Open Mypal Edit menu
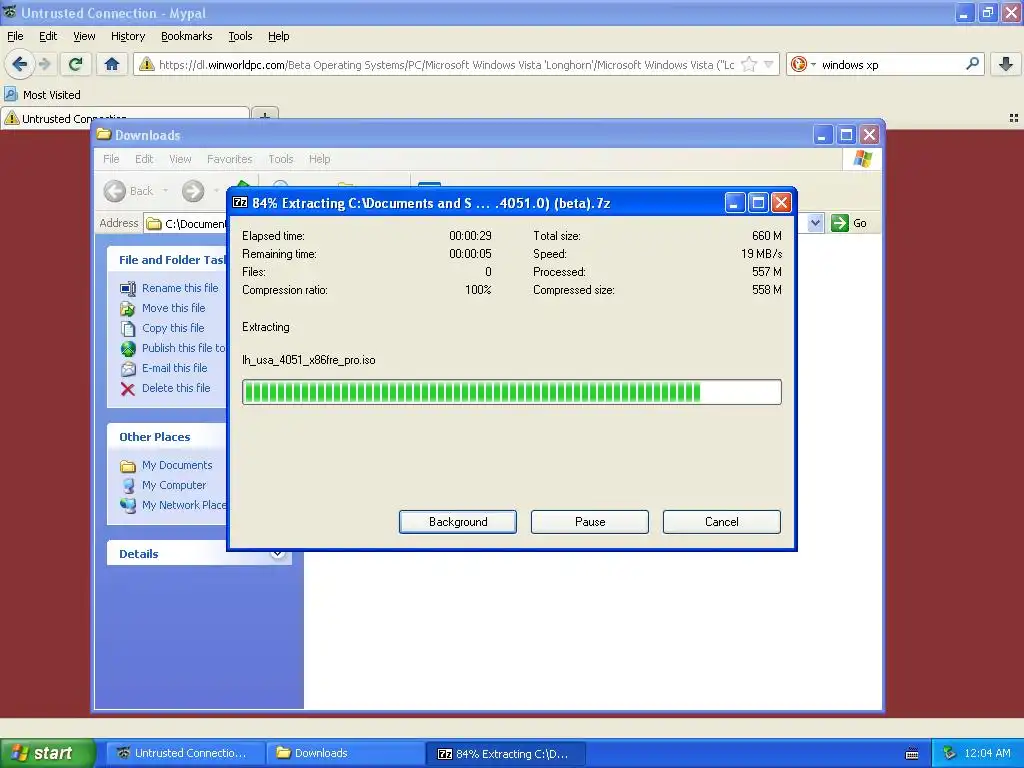Viewport: 1024px width, 768px height. 48,36
